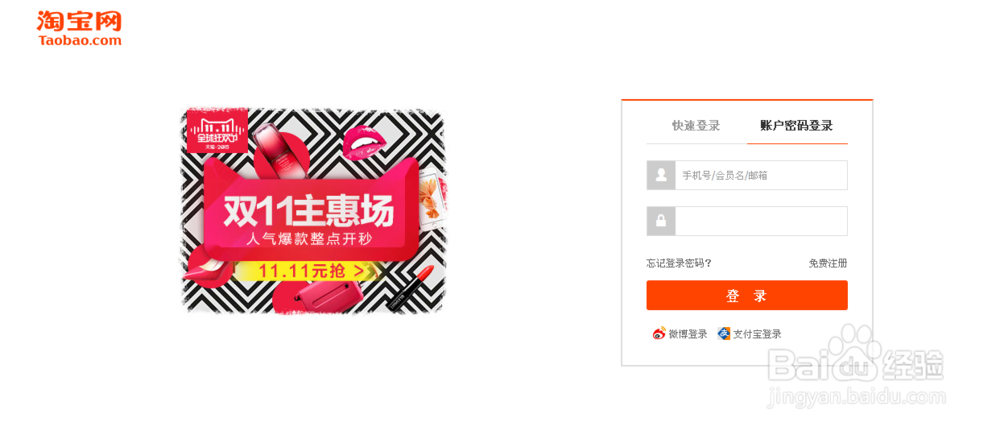Focus the password input field
This screenshot has width=1000, height=431.
point(761,221)
